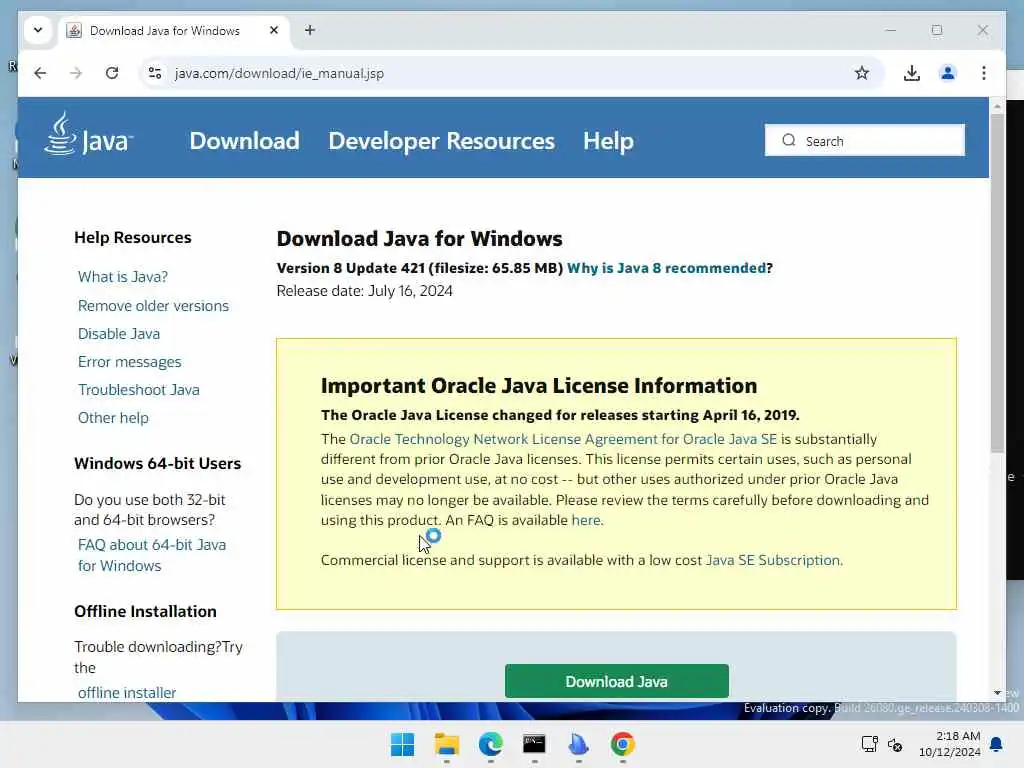Click Why is Java 8 recommended link
Image resolution: width=1024 pixels, height=768 pixels.
tap(666, 268)
